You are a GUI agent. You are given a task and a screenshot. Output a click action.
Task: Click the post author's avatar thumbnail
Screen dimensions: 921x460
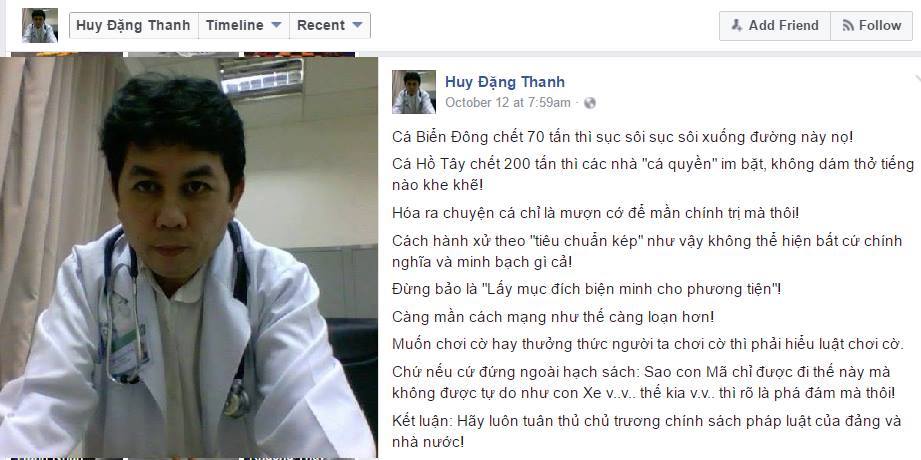pyautogui.click(x=414, y=92)
